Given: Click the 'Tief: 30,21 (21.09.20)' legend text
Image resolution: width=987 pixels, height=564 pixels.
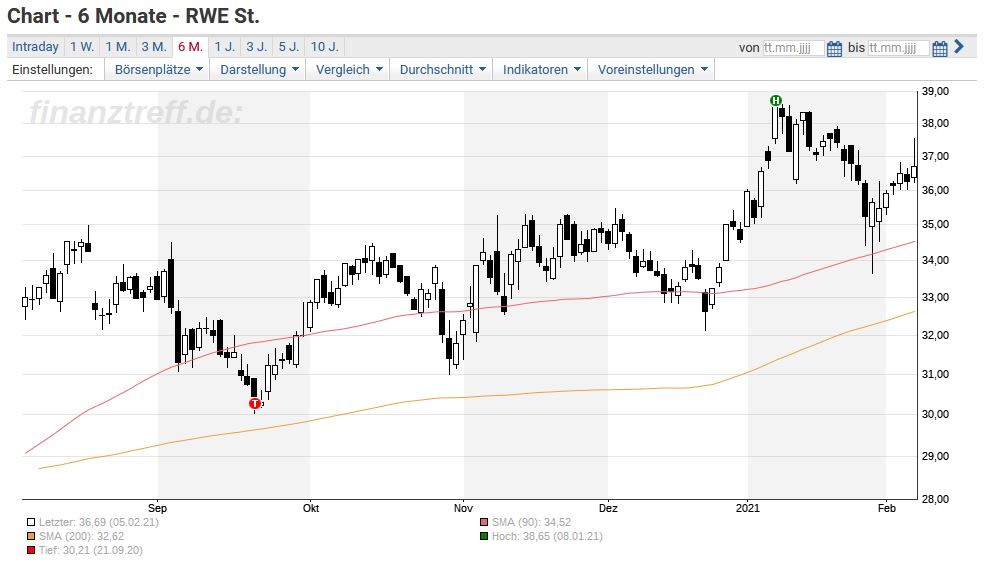Looking at the screenshot, I should click(x=91, y=551).
